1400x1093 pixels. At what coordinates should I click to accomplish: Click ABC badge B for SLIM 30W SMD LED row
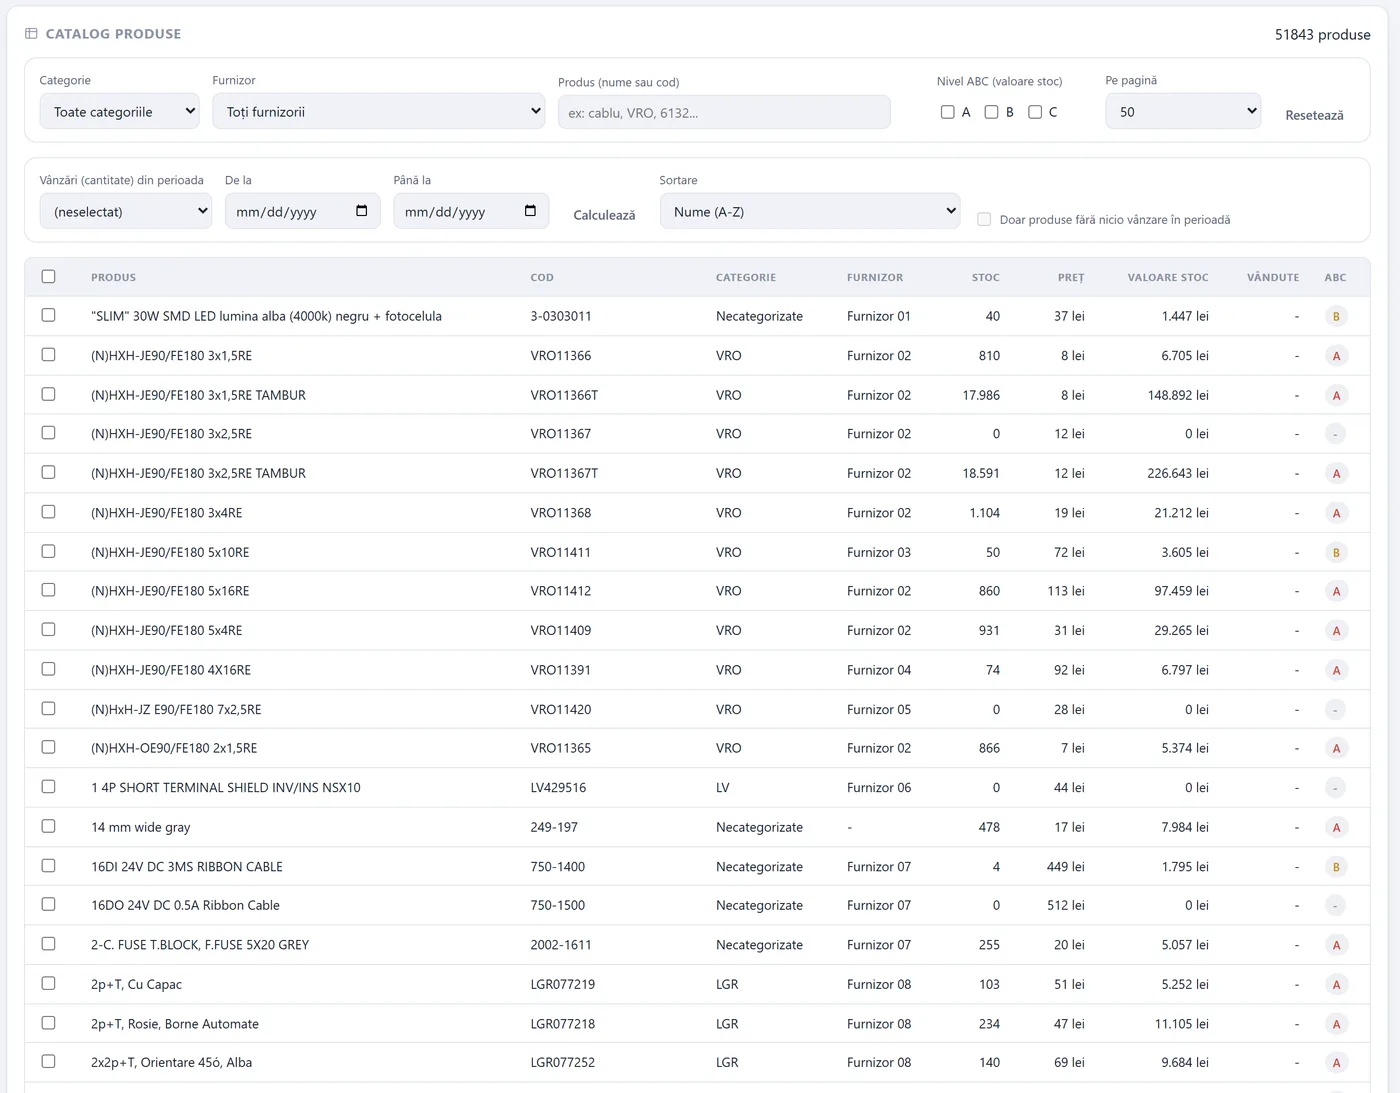(x=1336, y=316)
